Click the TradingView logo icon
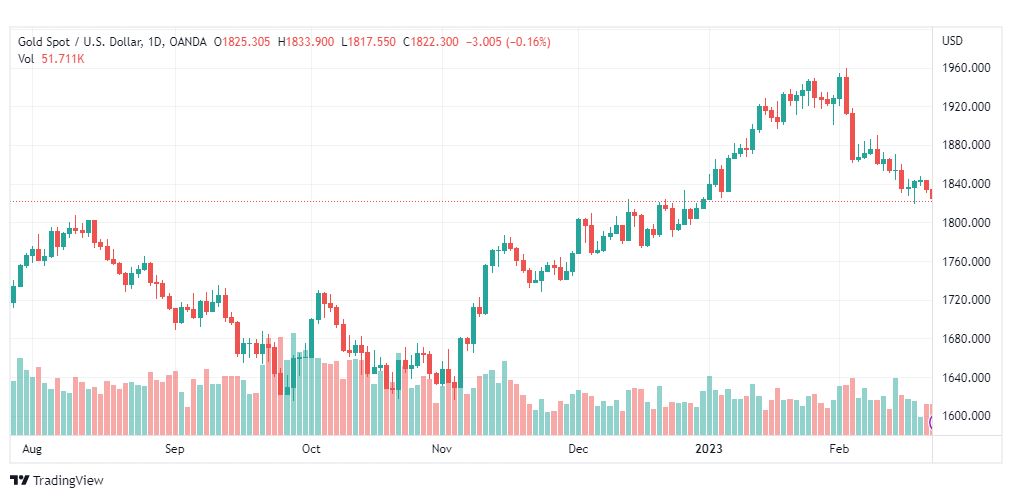Screen dimensions: 1012x498 tap(19, 481)
